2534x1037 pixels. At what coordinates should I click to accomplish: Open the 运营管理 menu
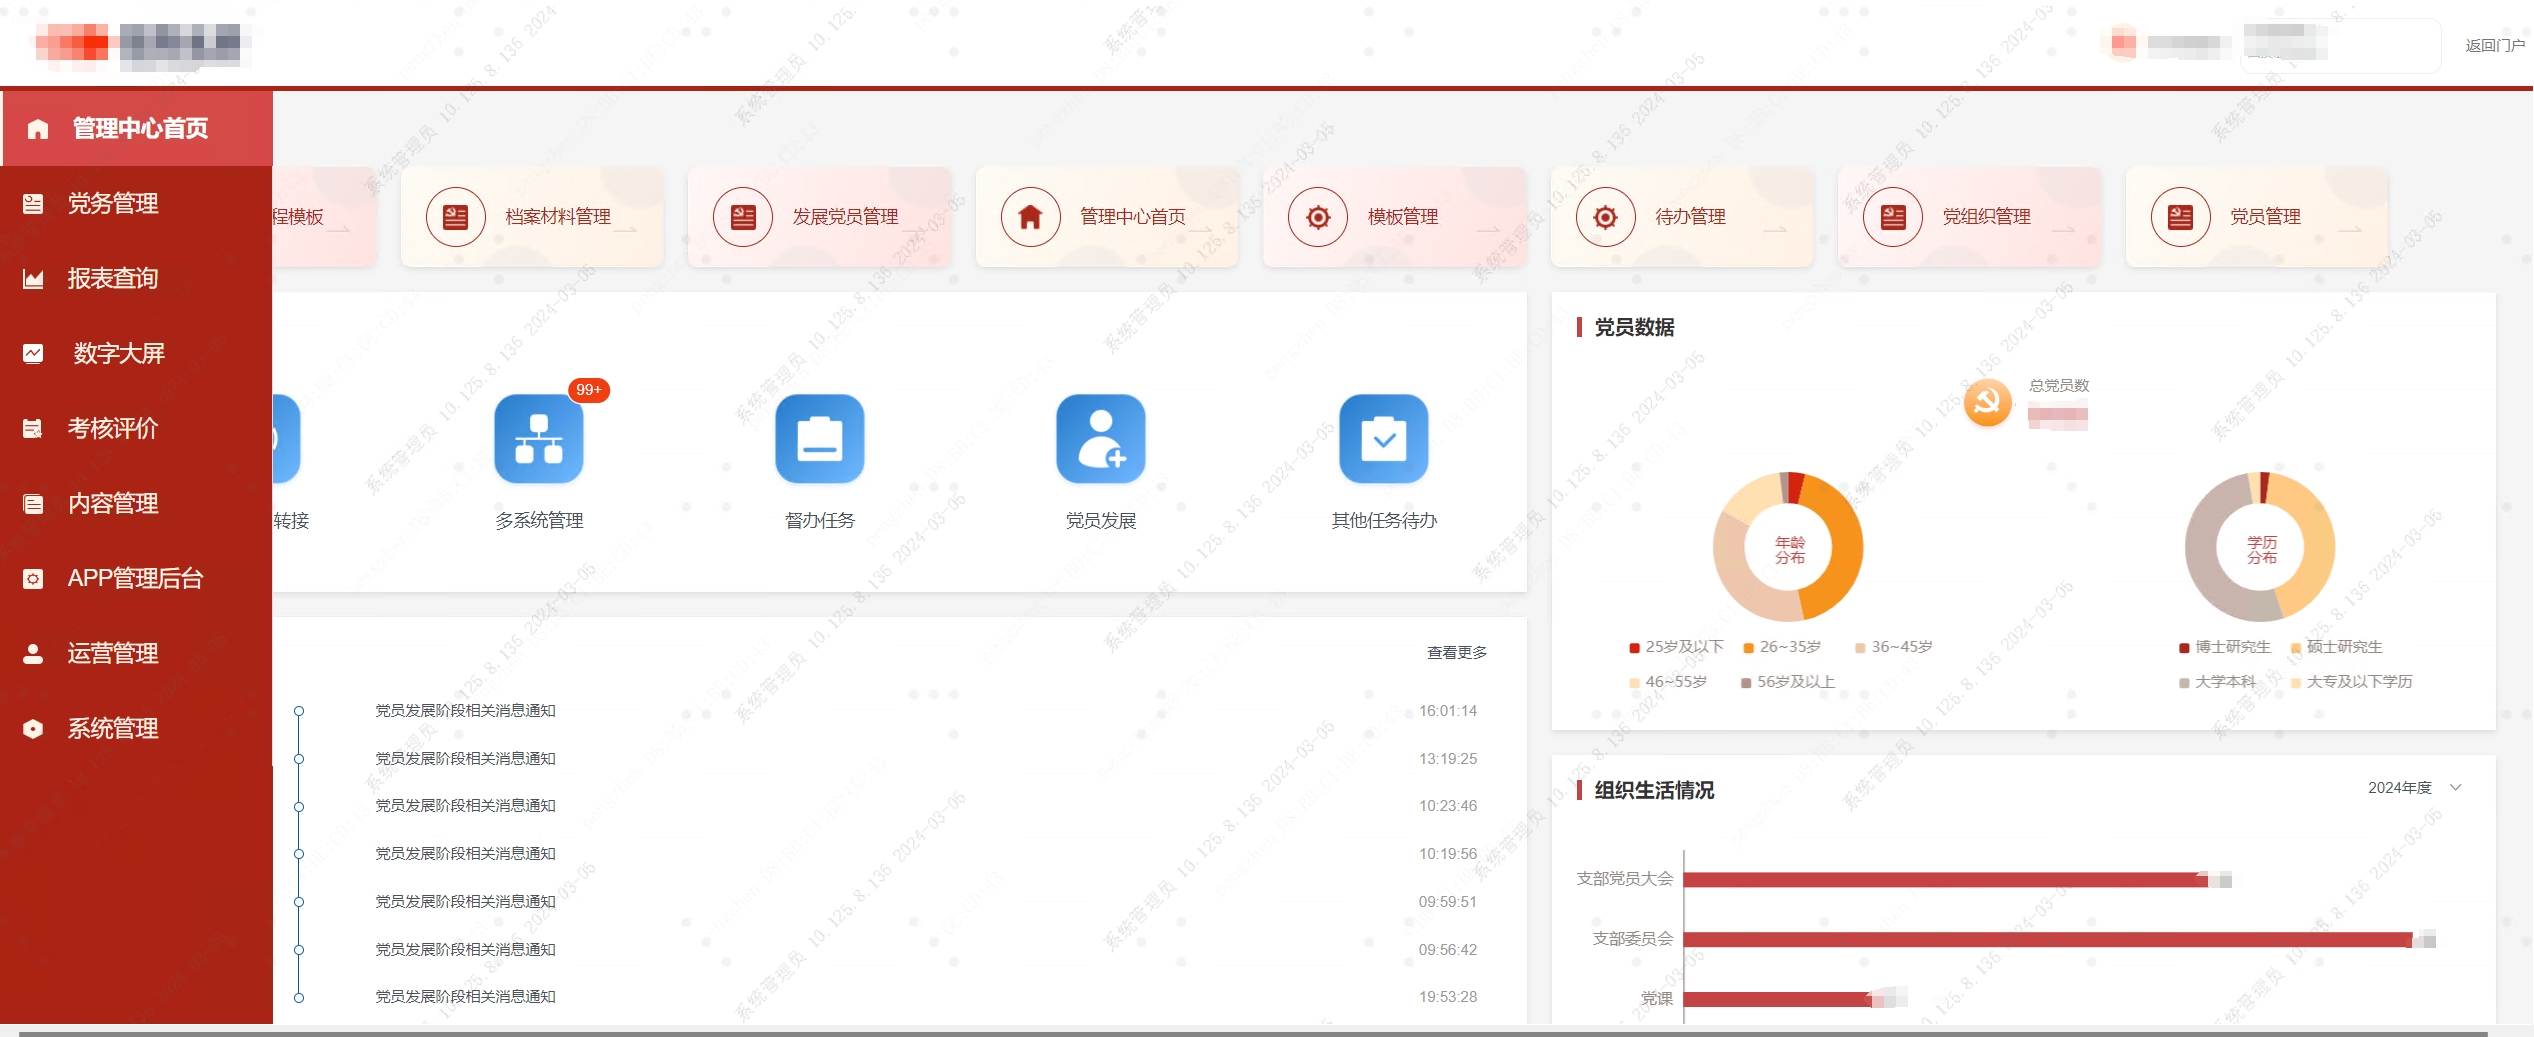point(136,654)
